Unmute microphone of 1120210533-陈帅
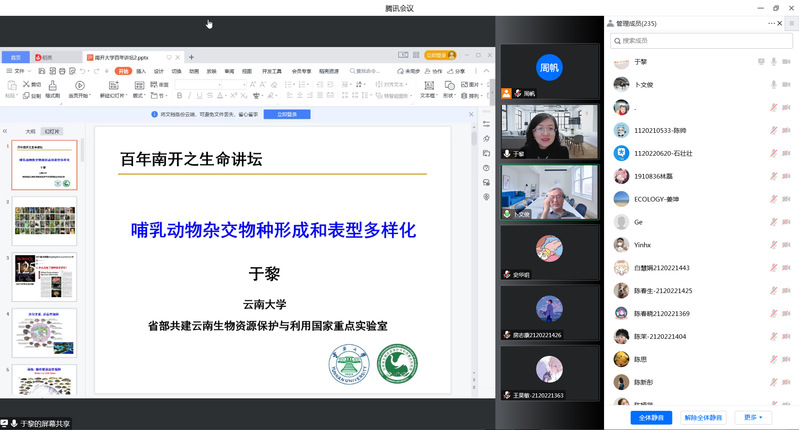The width and height of the screenshot is (799, 430). [773, 129]
